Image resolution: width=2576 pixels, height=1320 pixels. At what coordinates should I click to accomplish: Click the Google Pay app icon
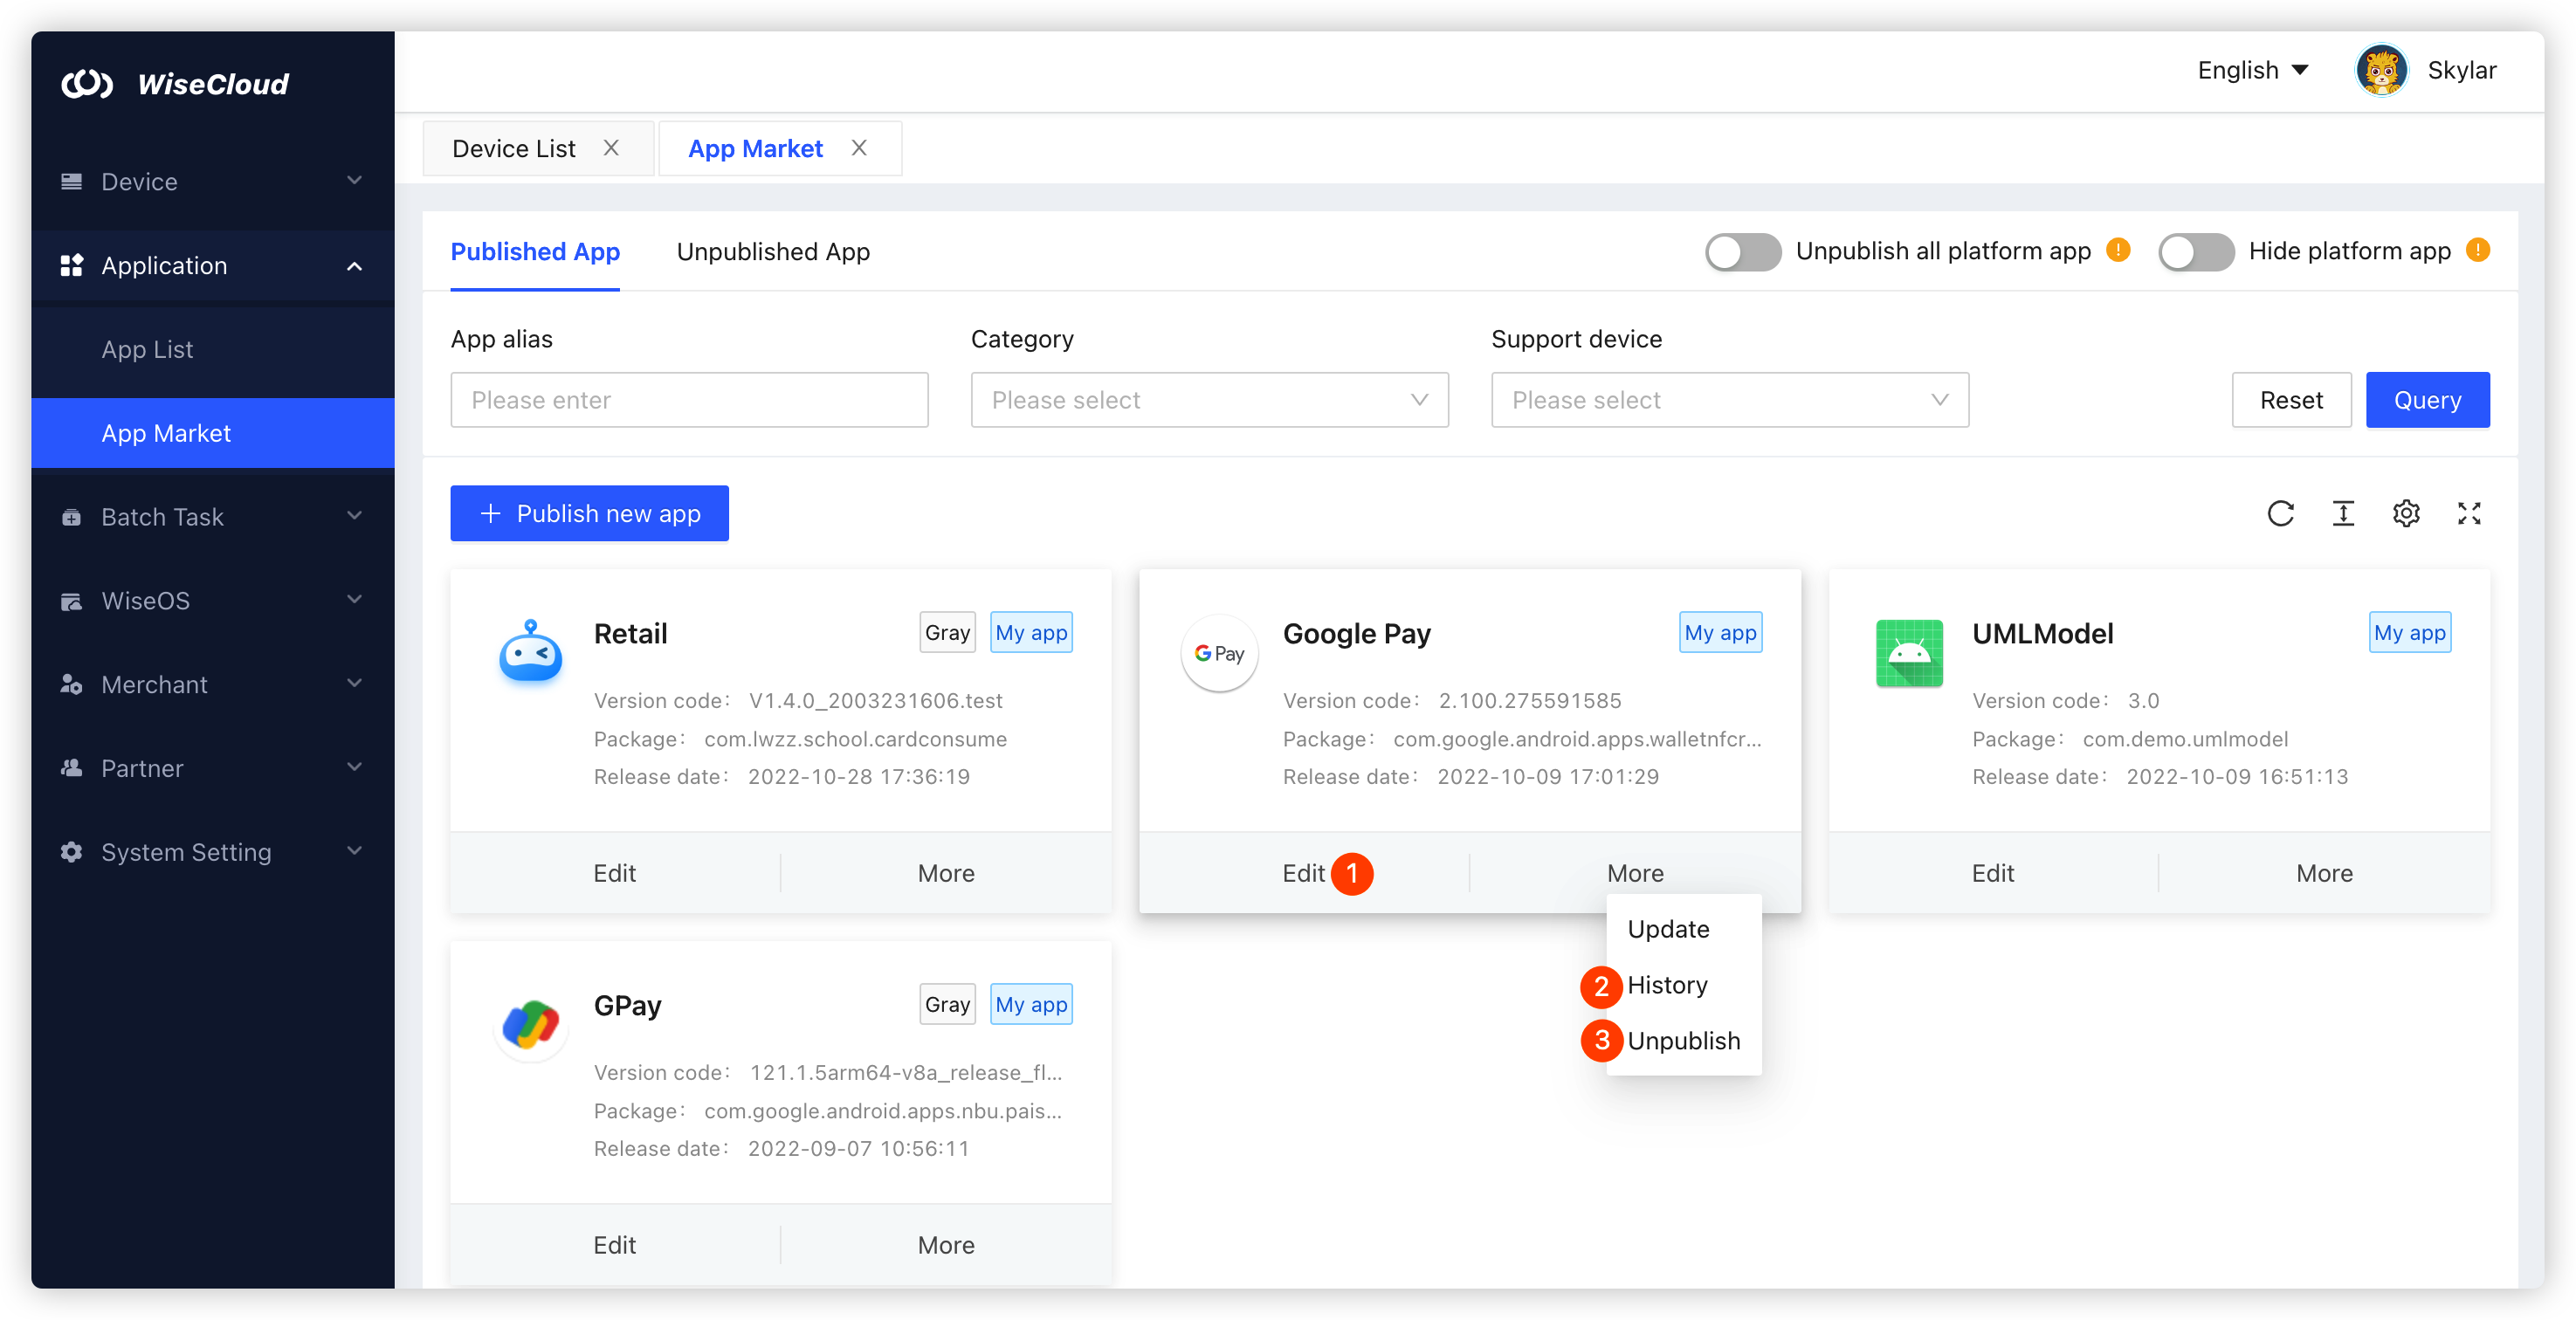coord(1219,653)
